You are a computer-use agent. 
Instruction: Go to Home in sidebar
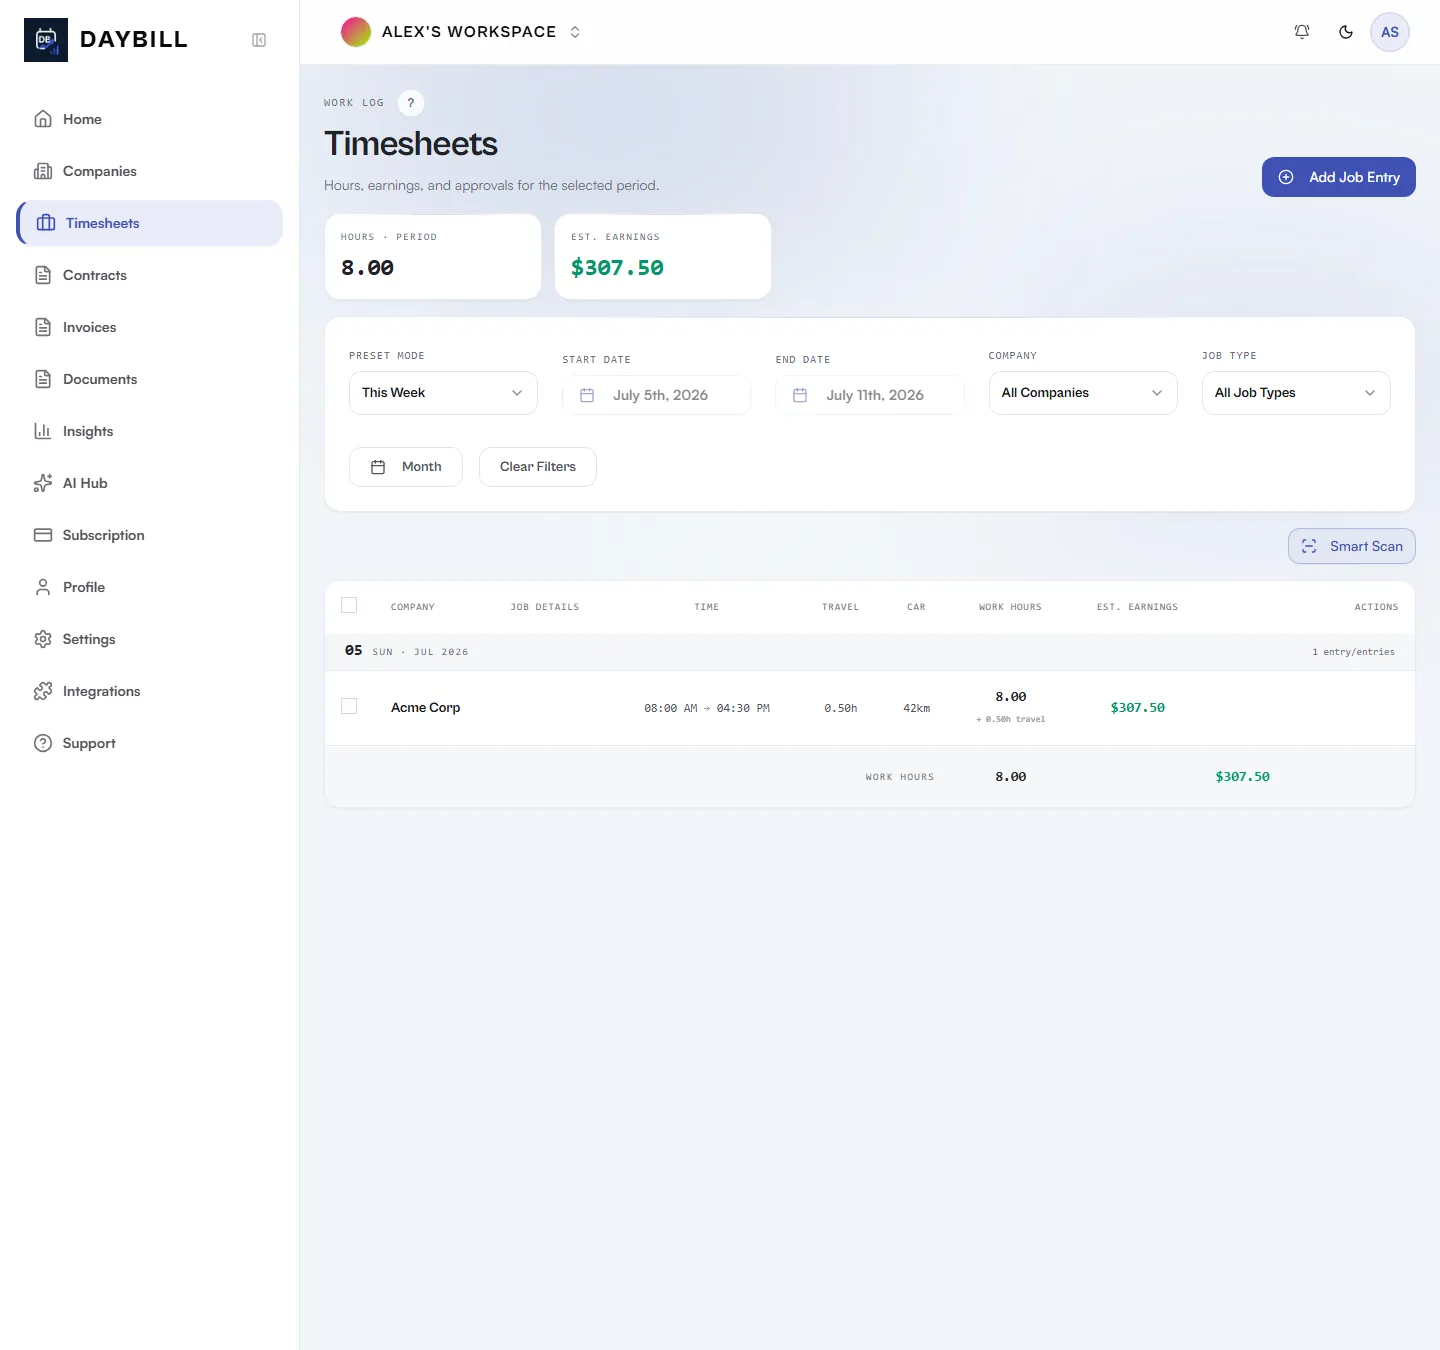point(150,119)
